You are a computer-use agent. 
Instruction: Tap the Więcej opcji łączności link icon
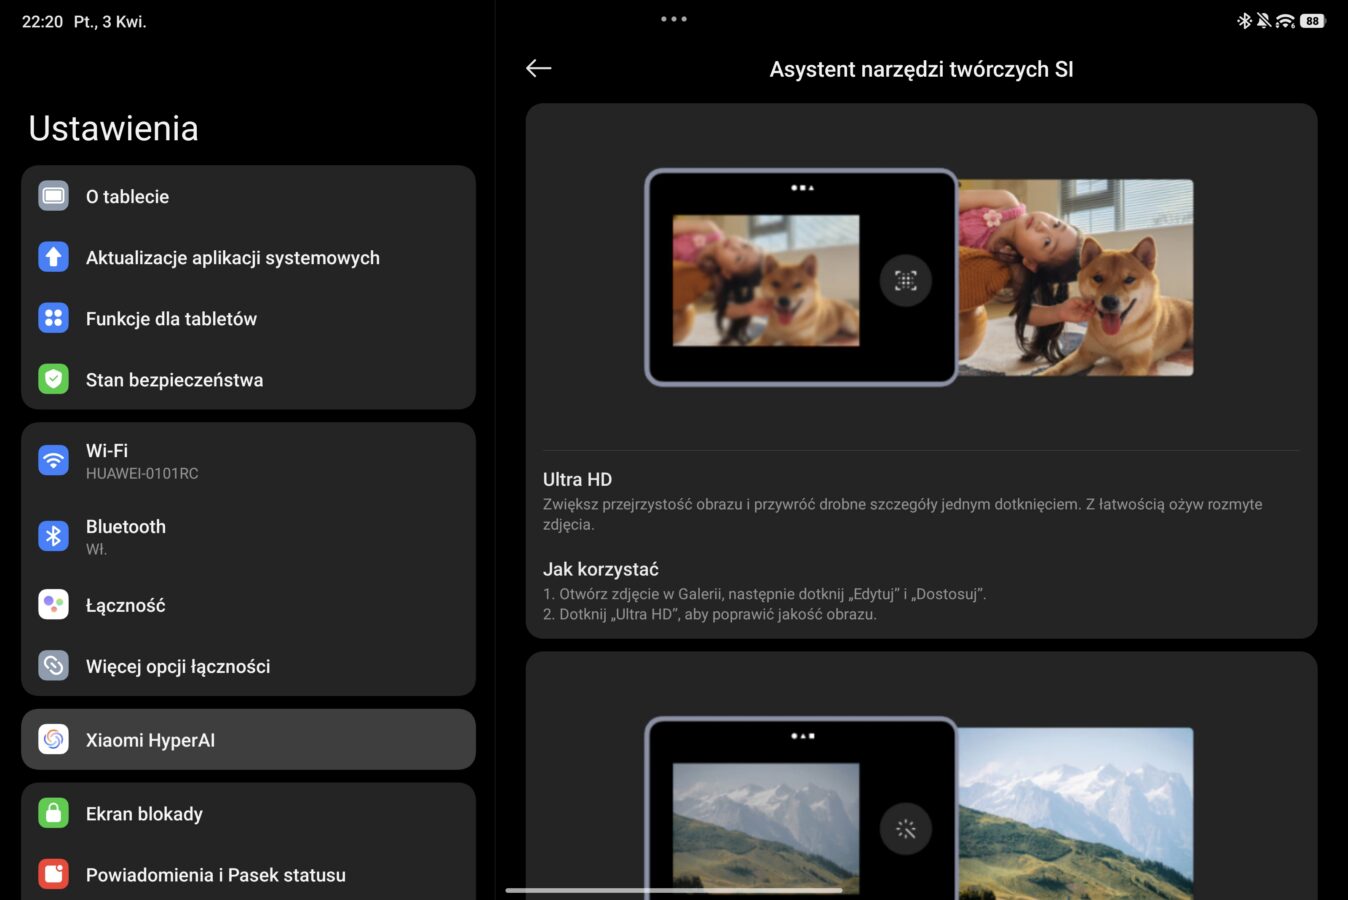click(x=54, y=666)
